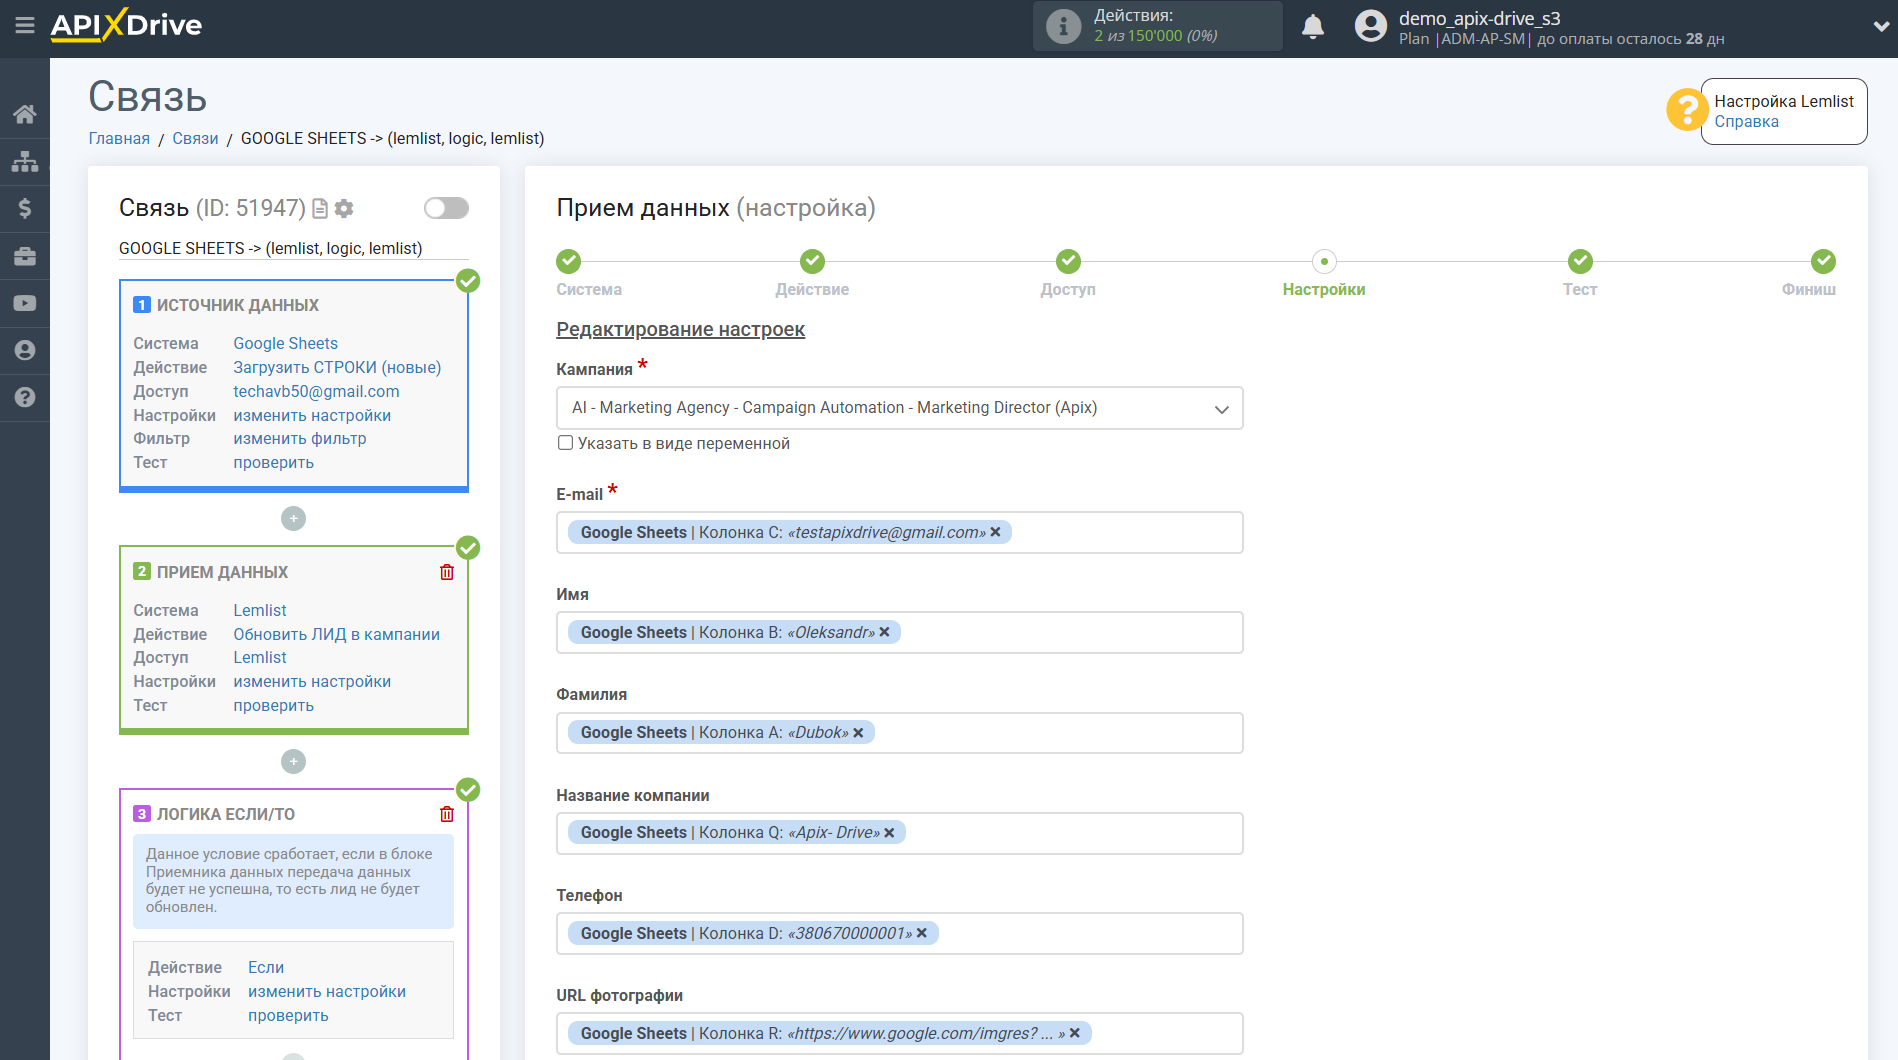Go to Система step
This screenshot has height=1060, width=1898.
(569, 261)
